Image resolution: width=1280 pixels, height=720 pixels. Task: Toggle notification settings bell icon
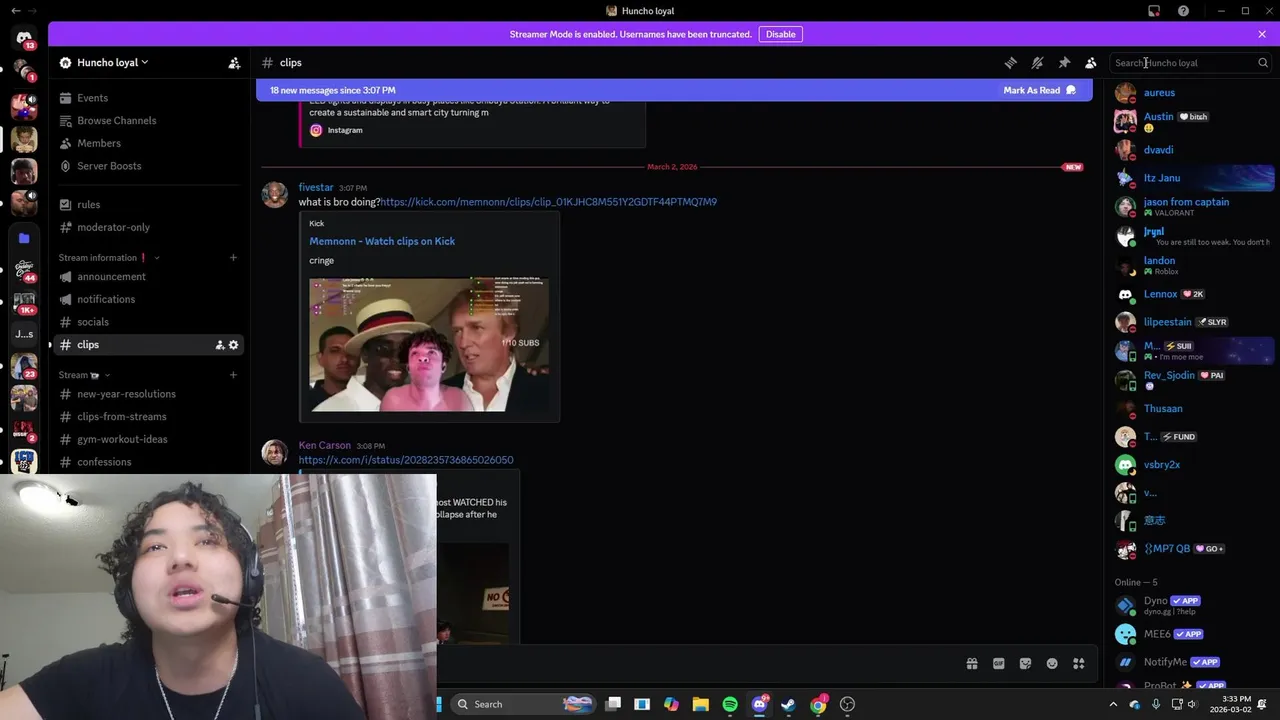pos(1037,62)
